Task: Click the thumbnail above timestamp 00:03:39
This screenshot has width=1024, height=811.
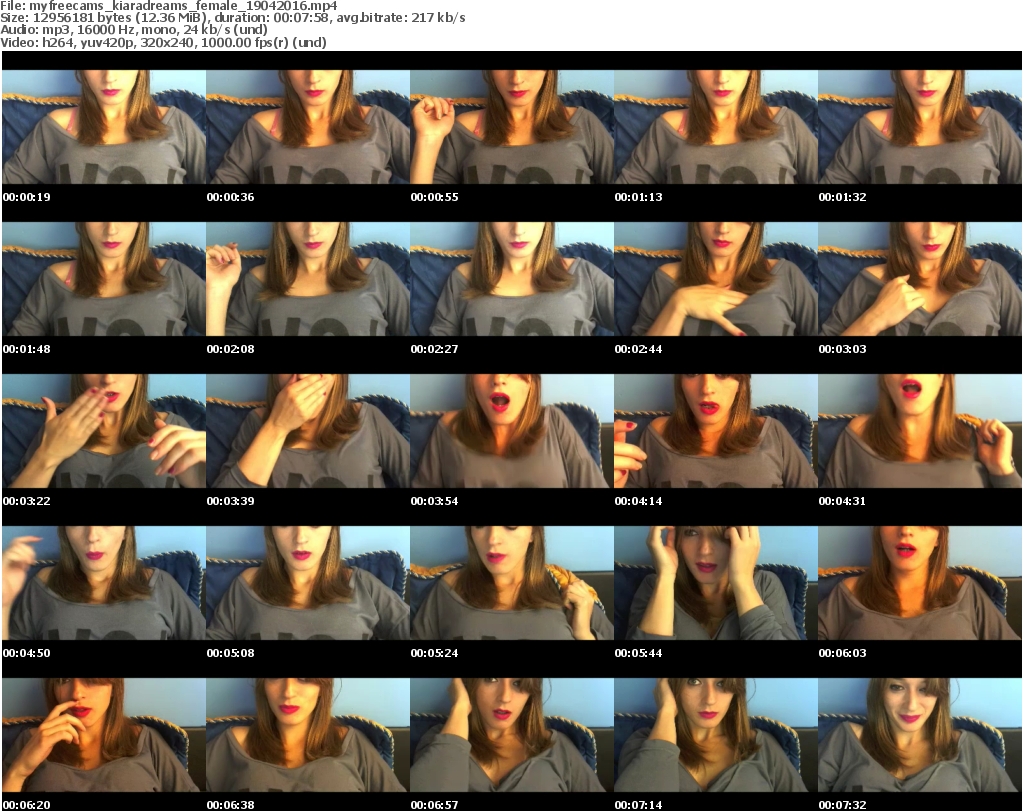Action: pos(308,431)
